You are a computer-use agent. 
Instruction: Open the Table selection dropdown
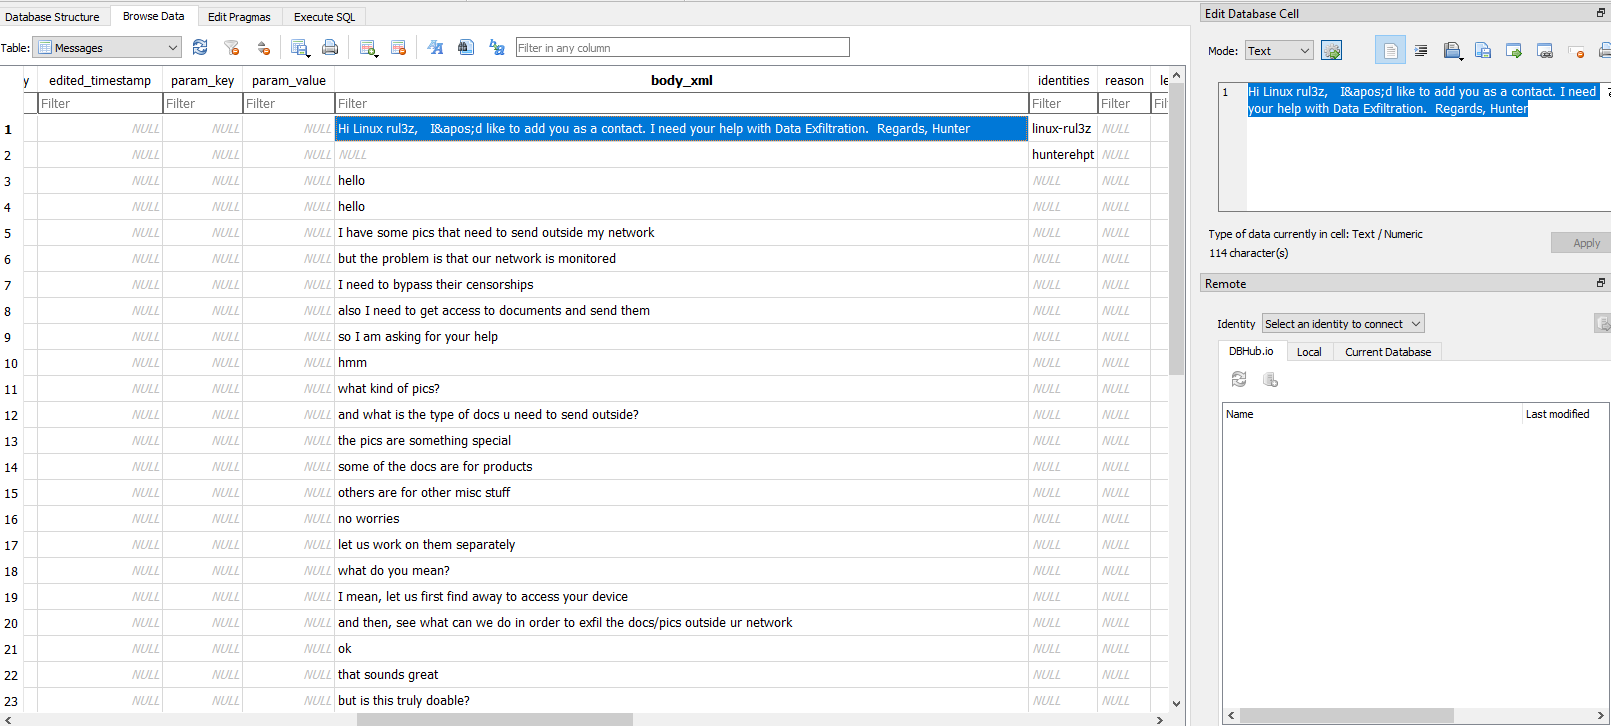107,48
